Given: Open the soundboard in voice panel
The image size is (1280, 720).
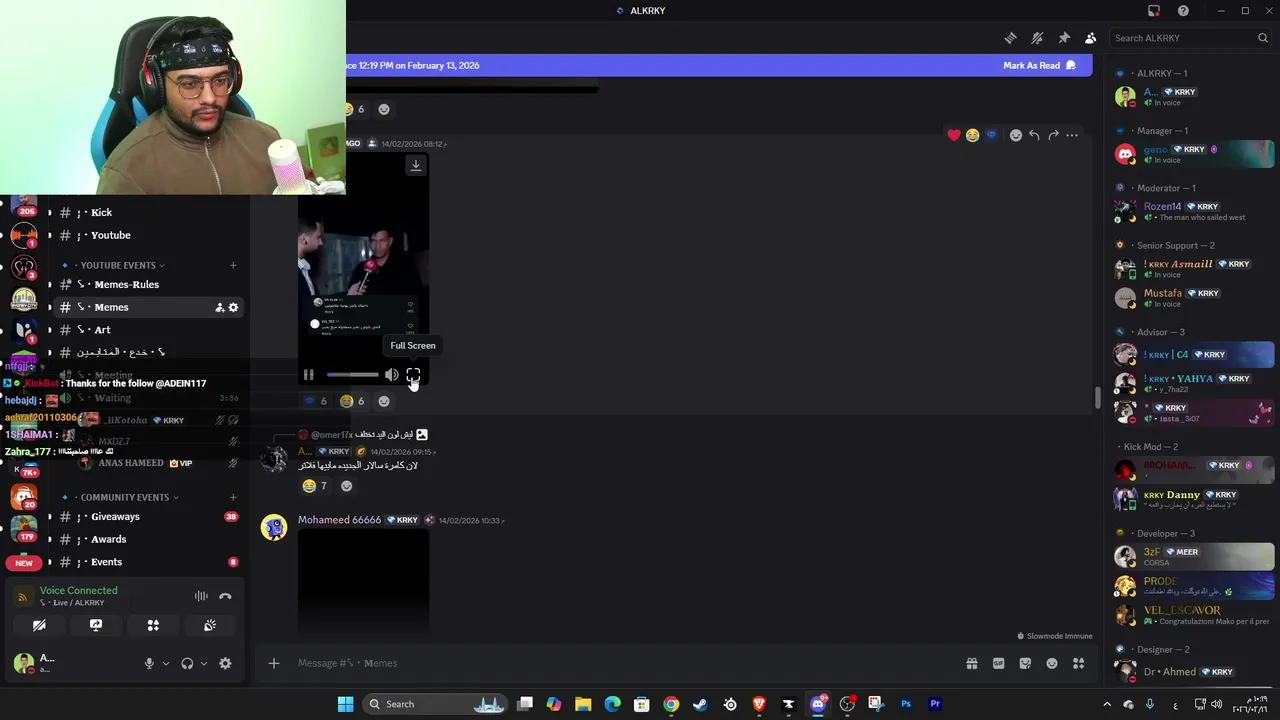Looking at the screenshot, I should pyautogui.click(x=210, y=625).
